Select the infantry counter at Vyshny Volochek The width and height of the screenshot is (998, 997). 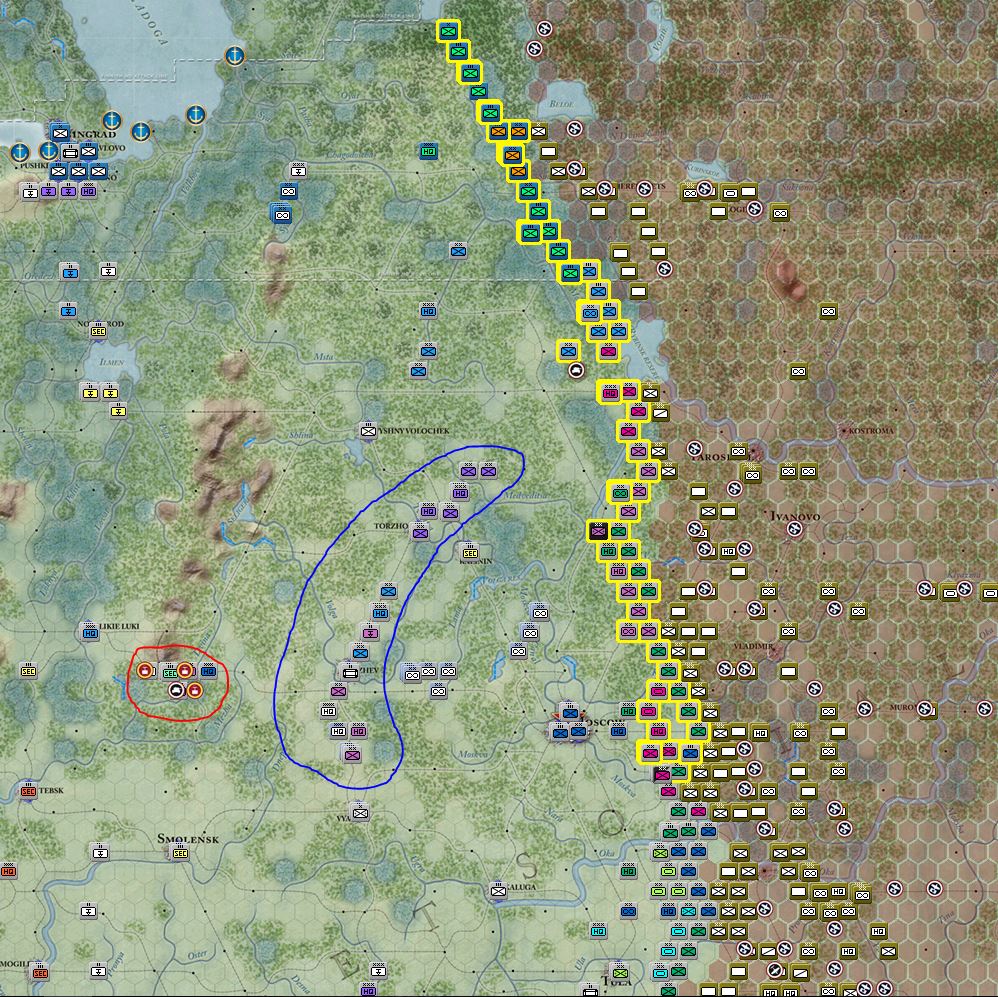pyautogui.click(x=368, y=431)
